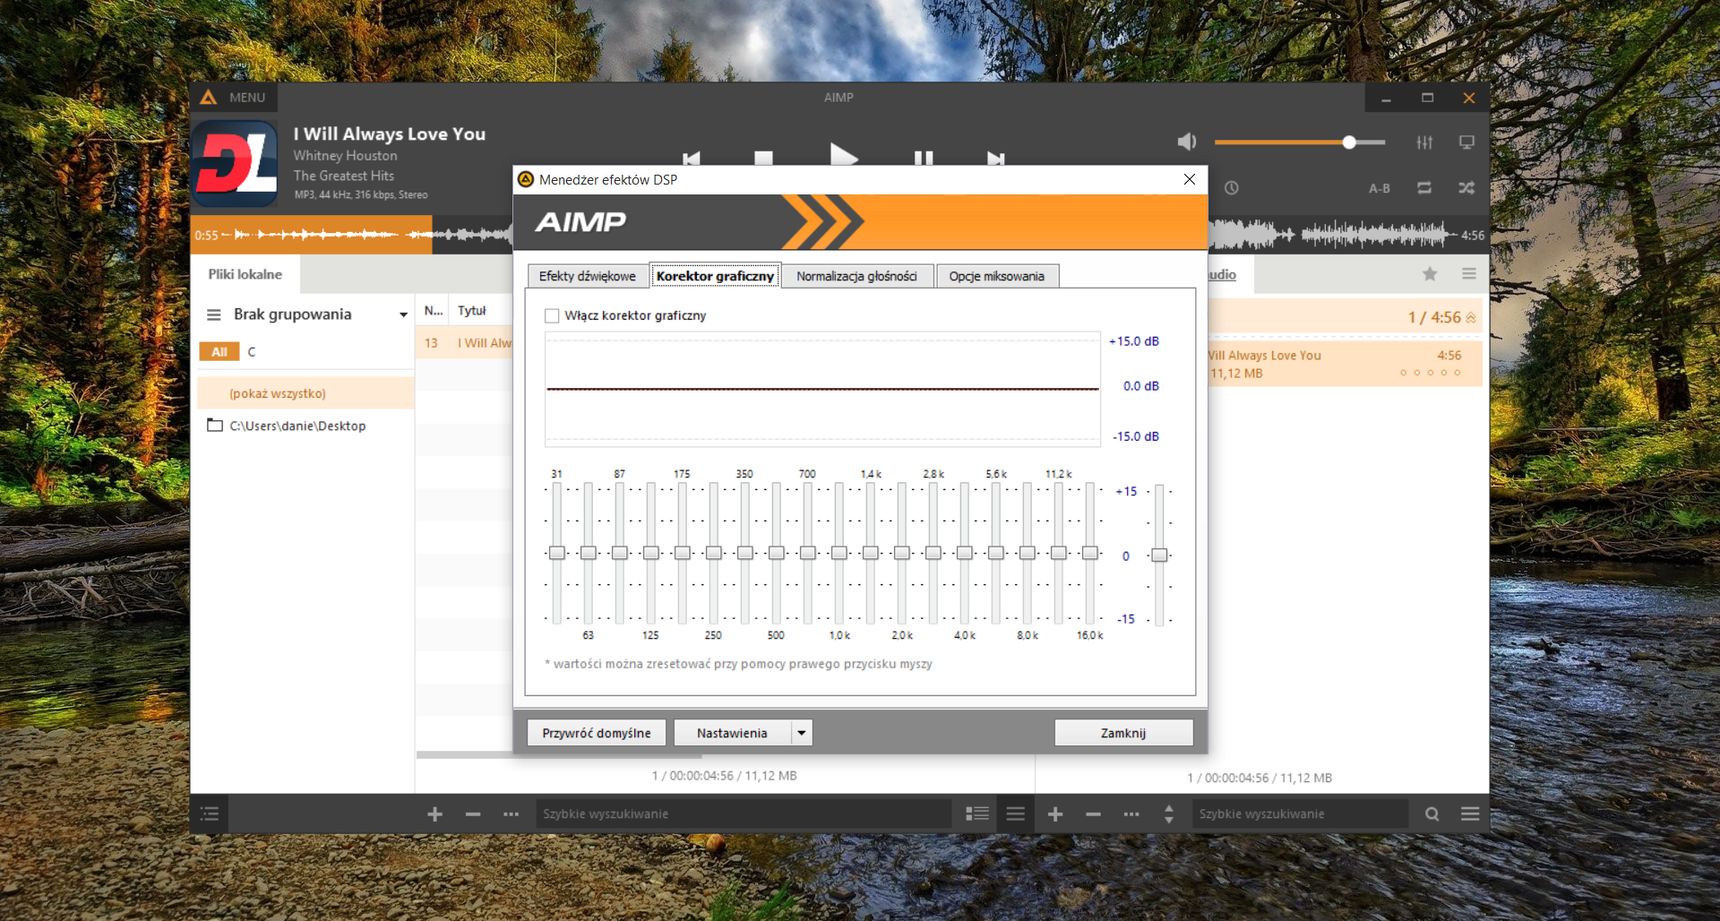Click library add (plus) icon

[435, 814]
